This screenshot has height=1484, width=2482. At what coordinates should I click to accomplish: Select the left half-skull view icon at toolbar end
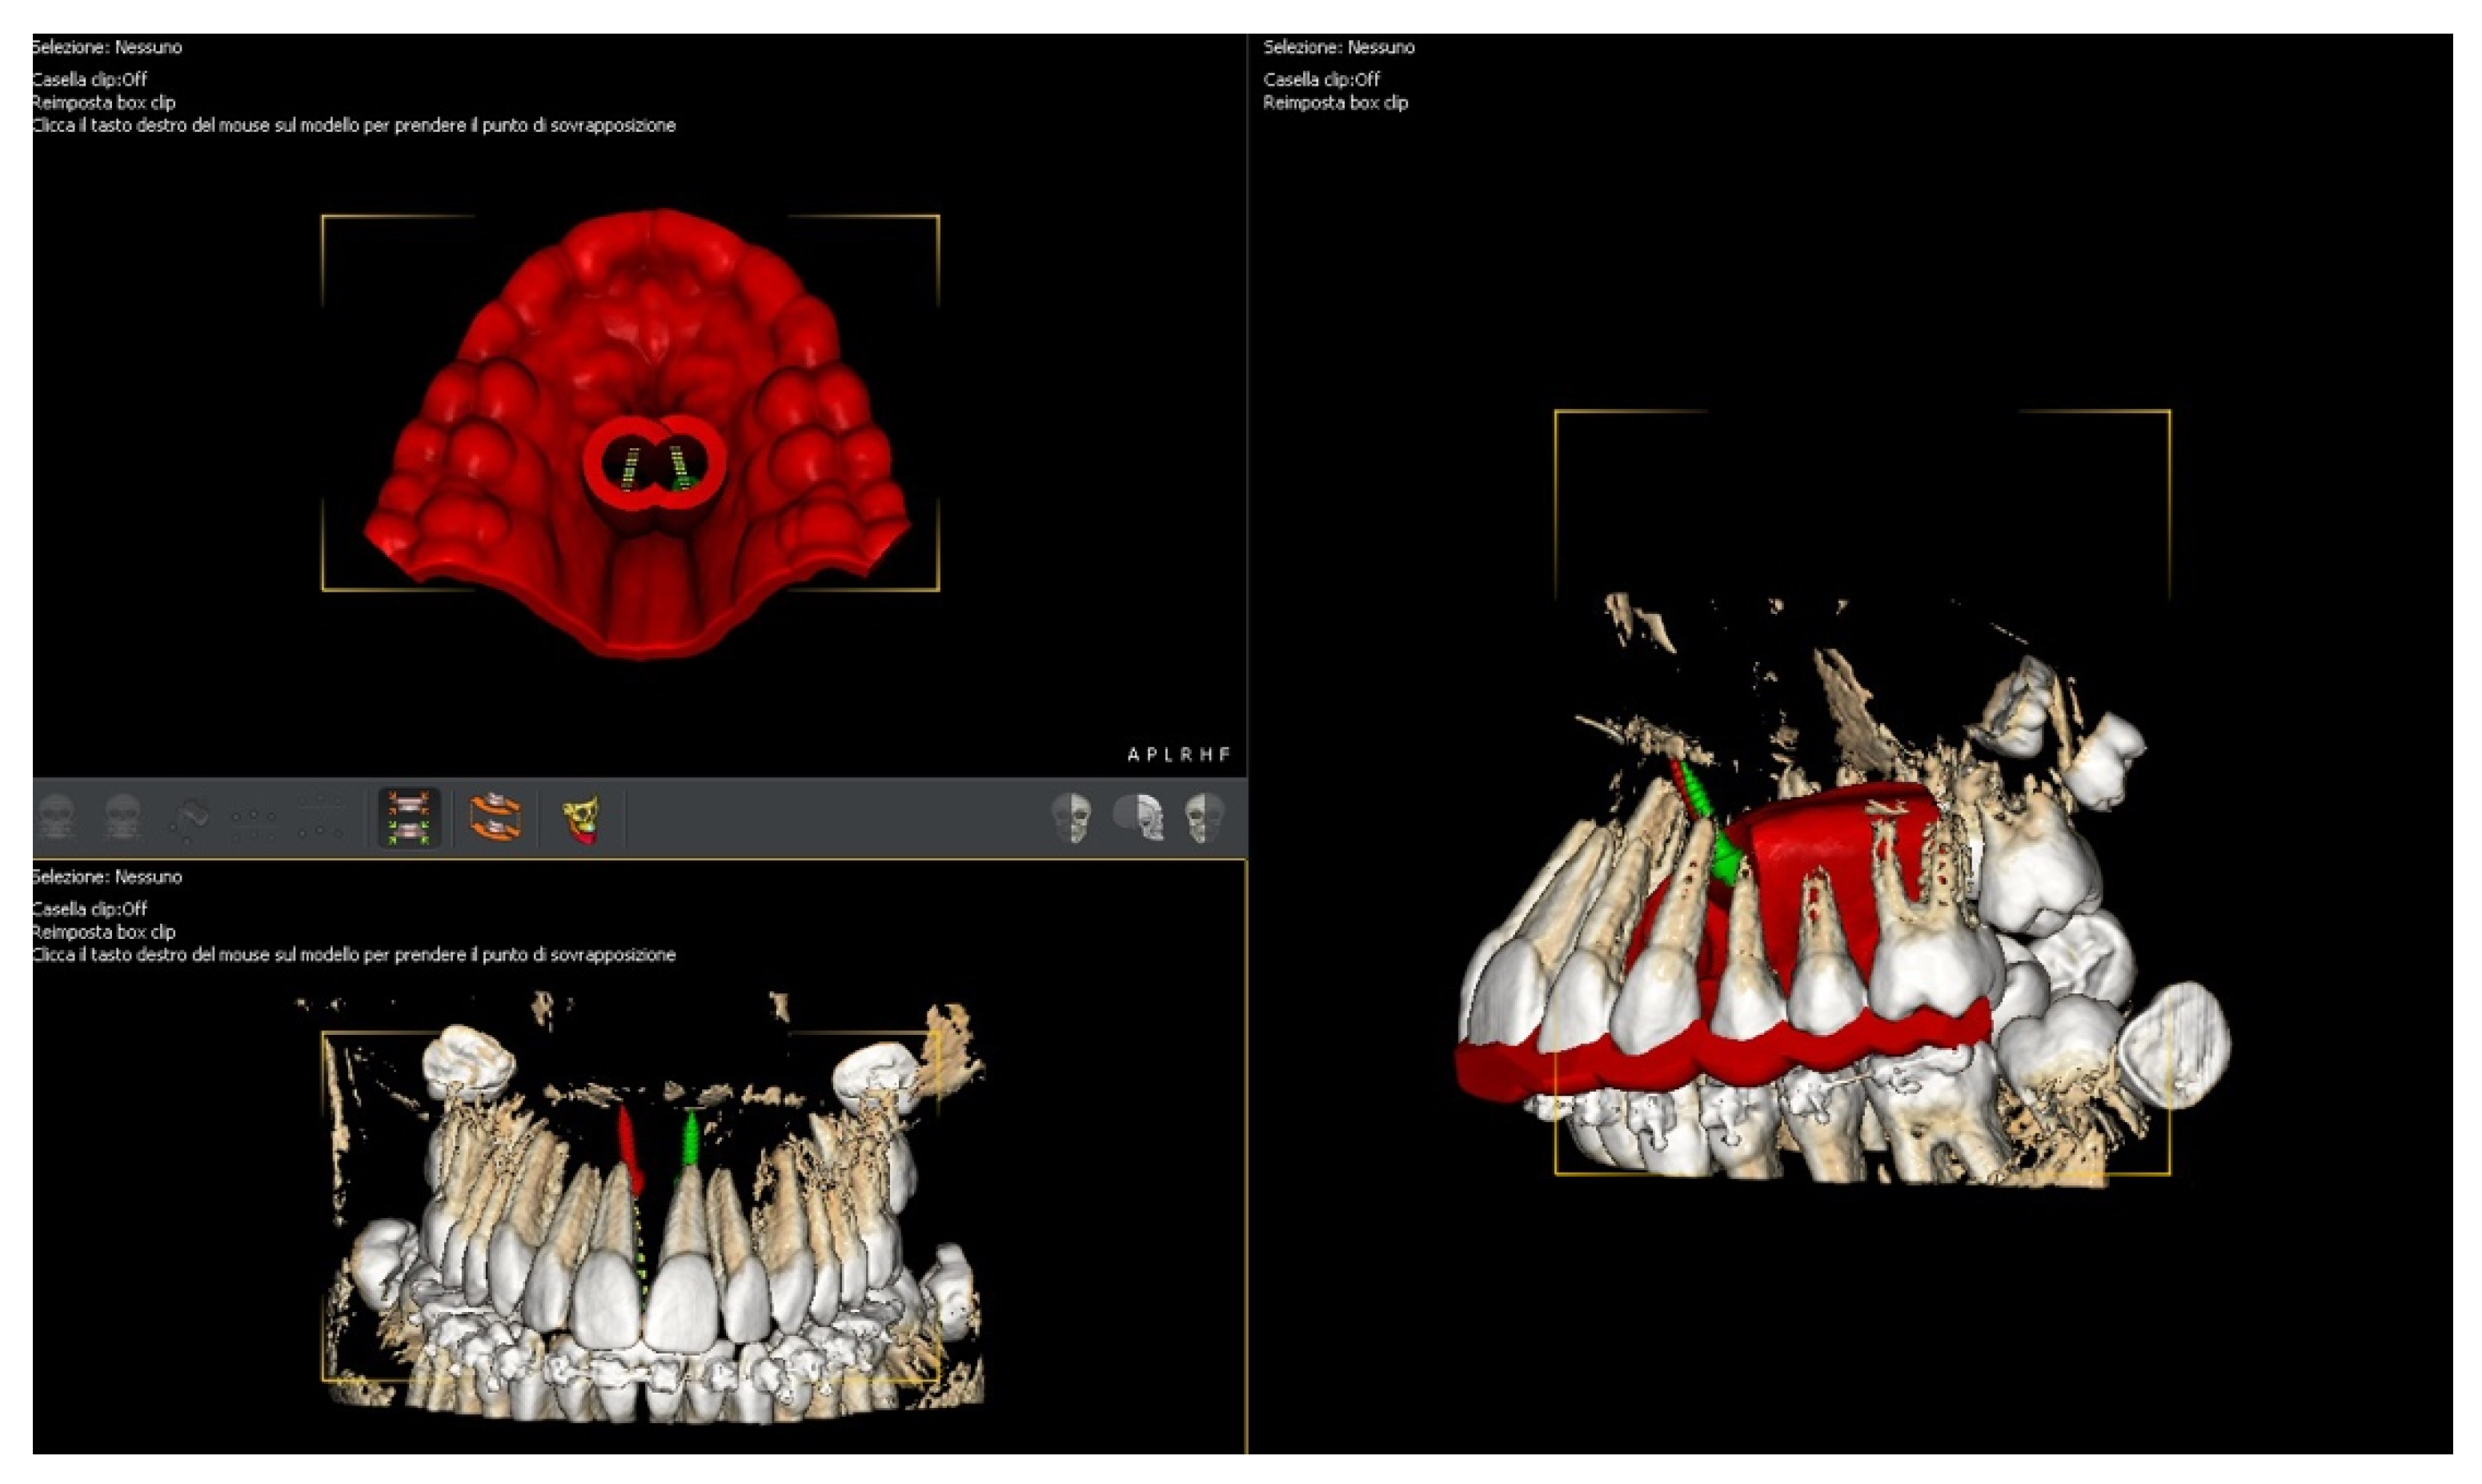coord(1205,817)
